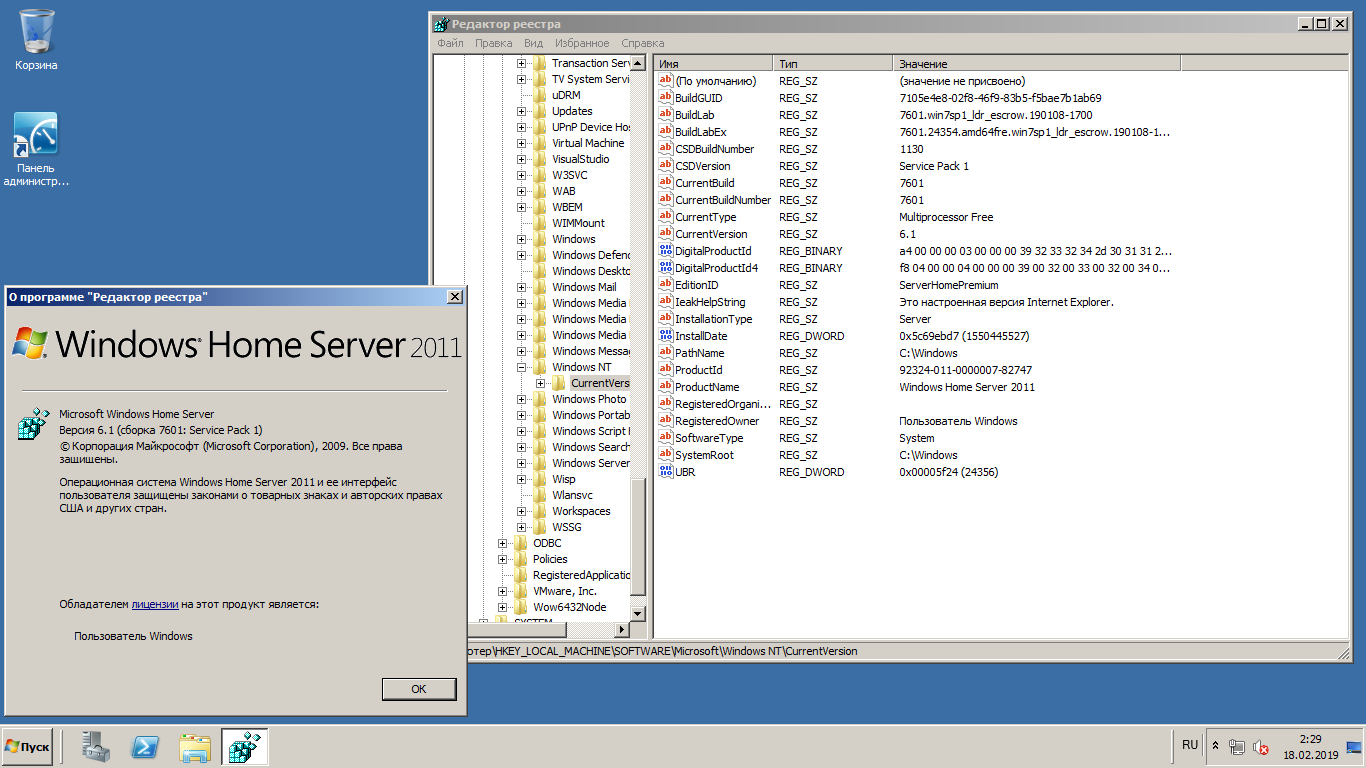The width and height of the screenshot is (1366, 768).
Task: Switch to Registry Editor taskbar button
Action: (x=245, y=747)
